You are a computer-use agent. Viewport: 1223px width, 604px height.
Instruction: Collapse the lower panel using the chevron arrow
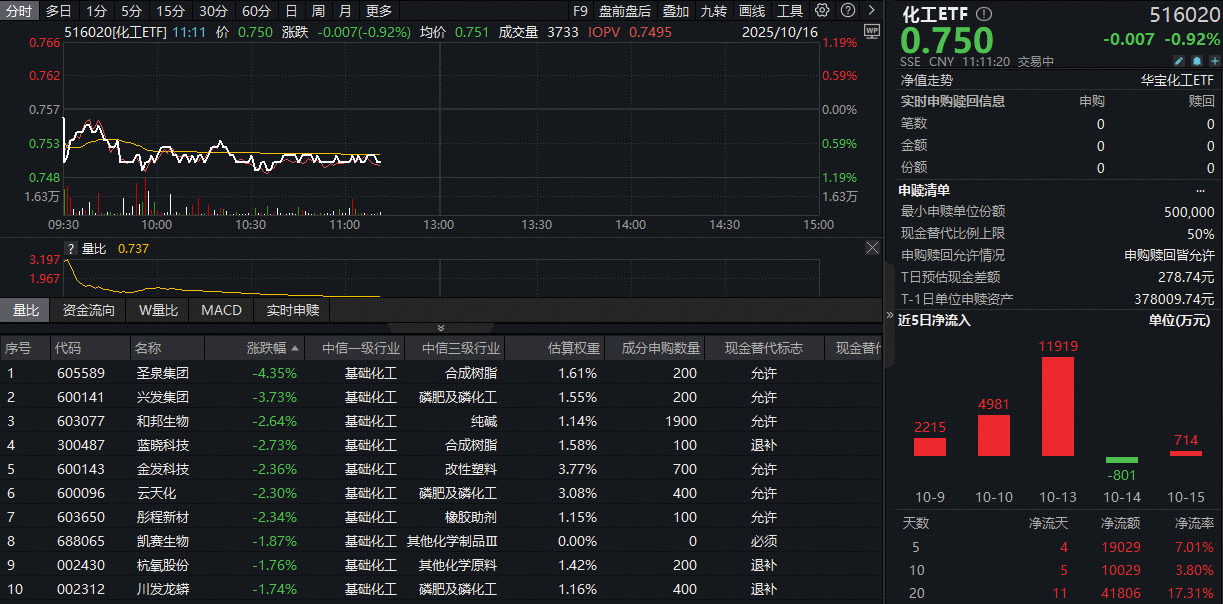click(440, 327)
